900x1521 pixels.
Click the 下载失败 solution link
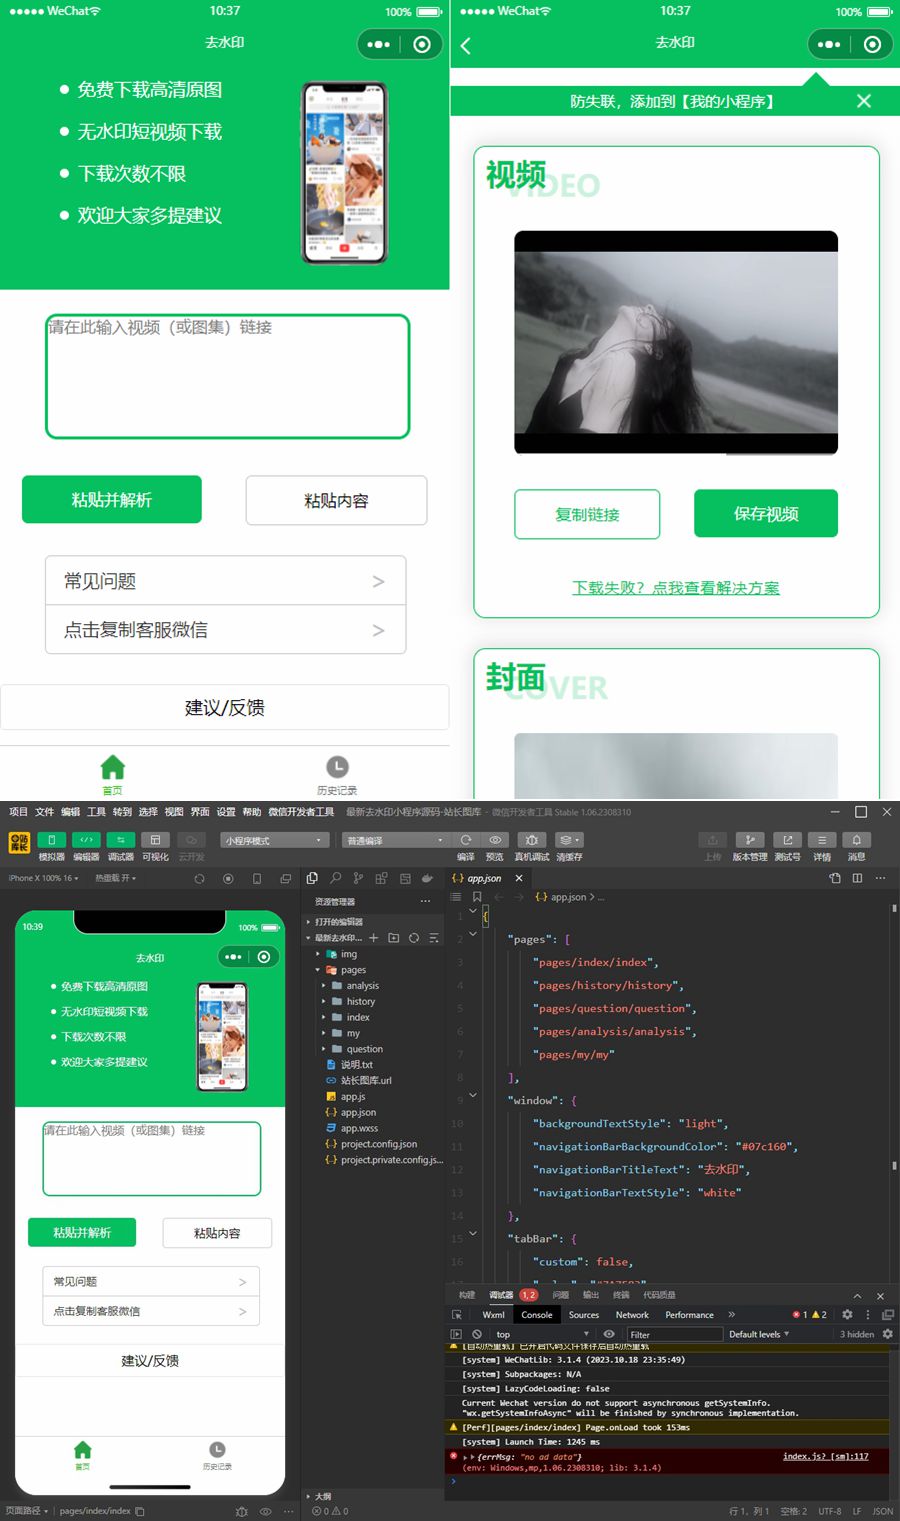[675, 588]
